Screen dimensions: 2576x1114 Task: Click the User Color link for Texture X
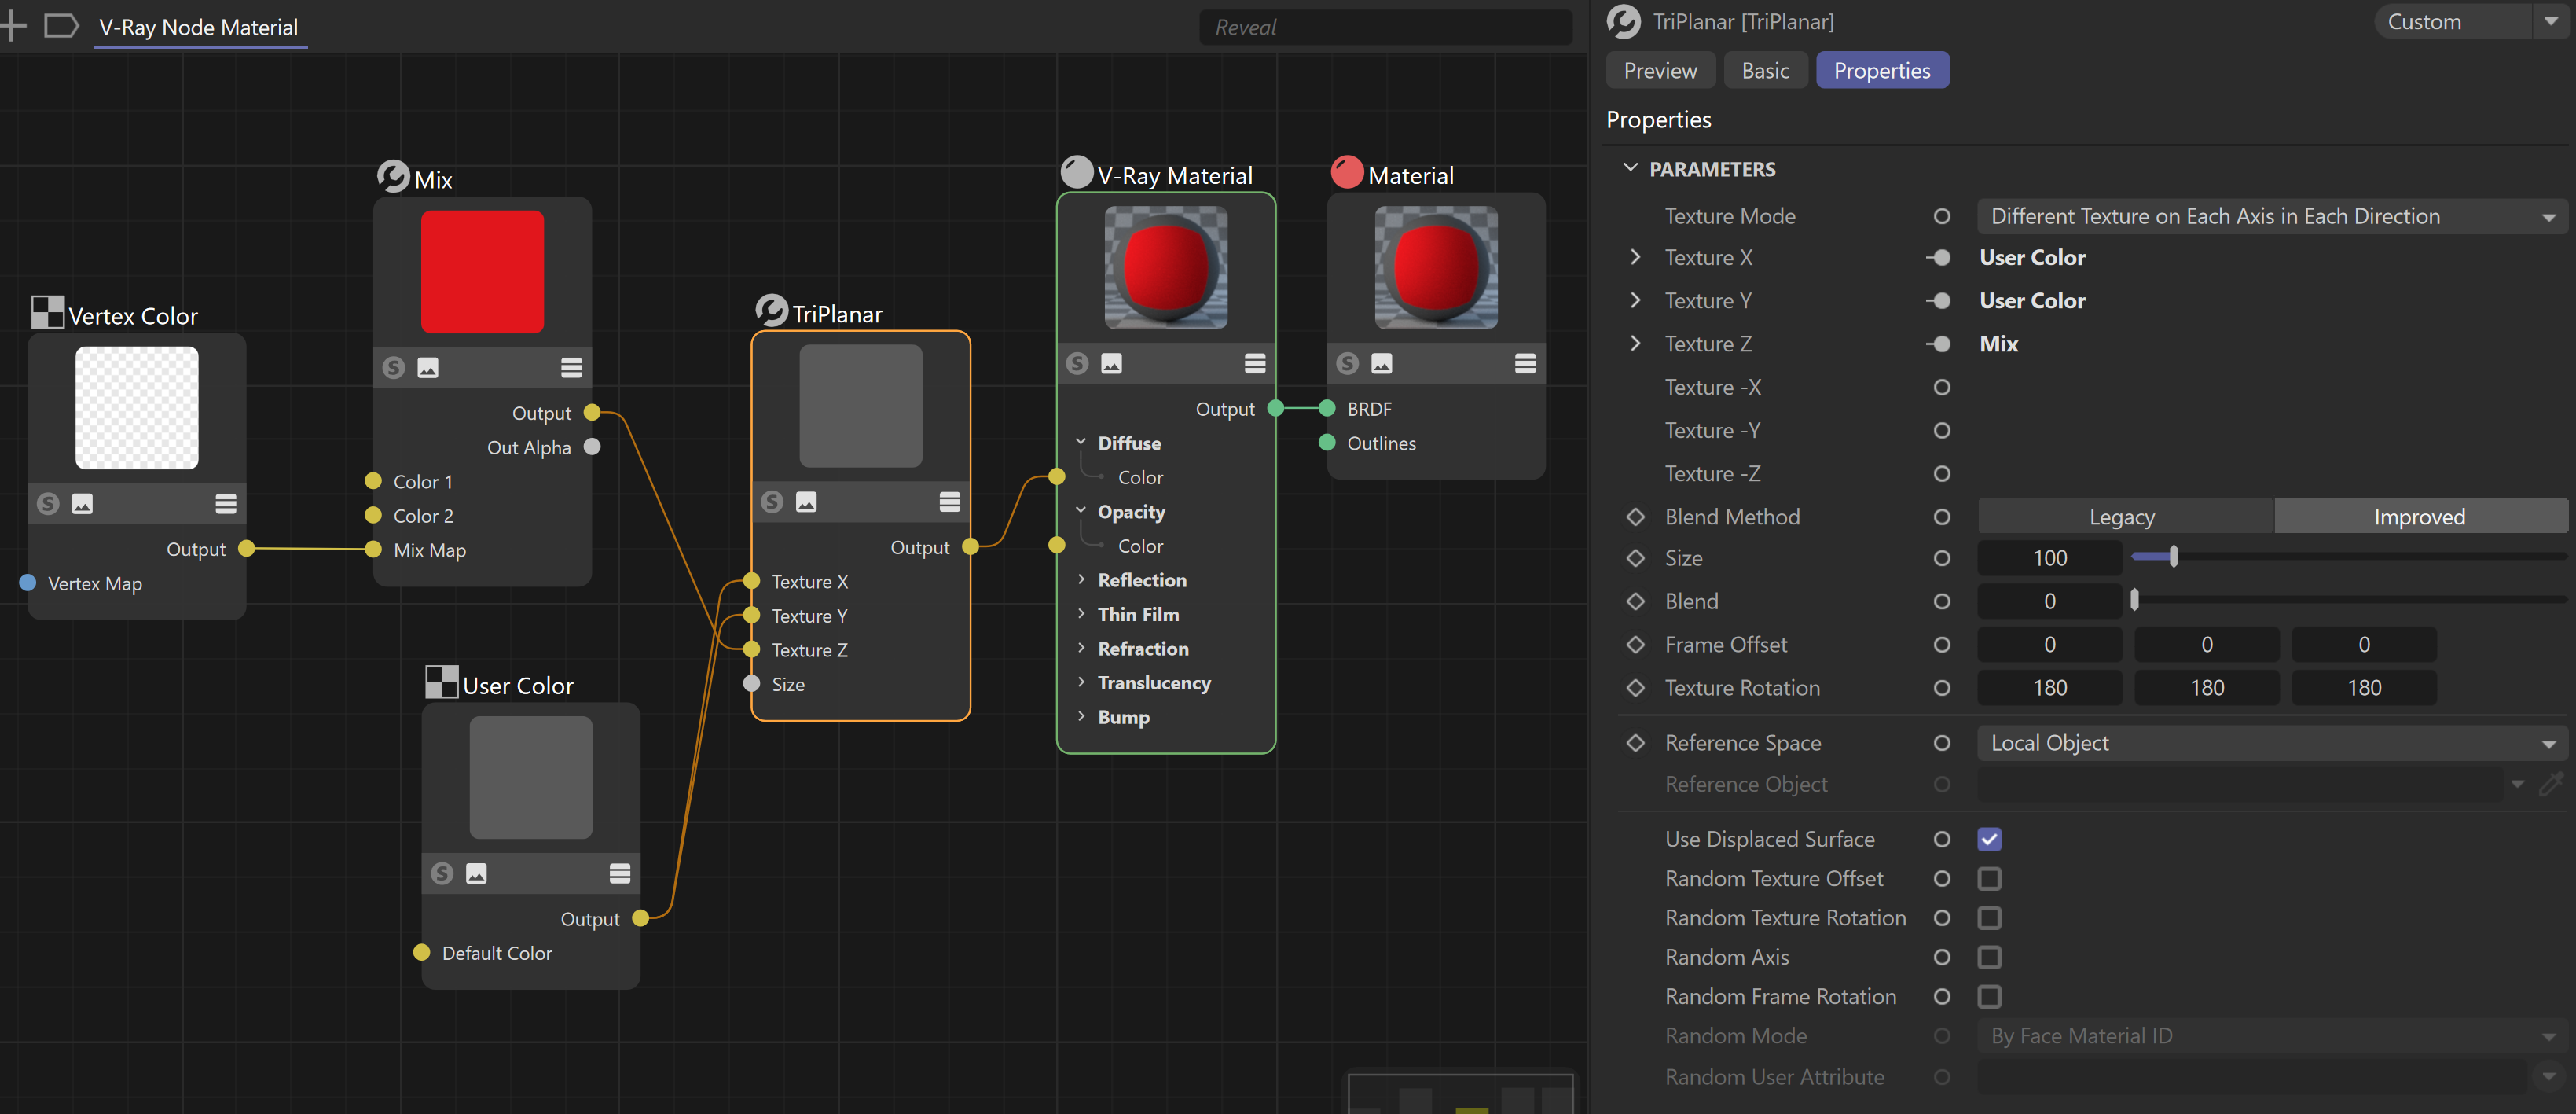pos(2032,258)
